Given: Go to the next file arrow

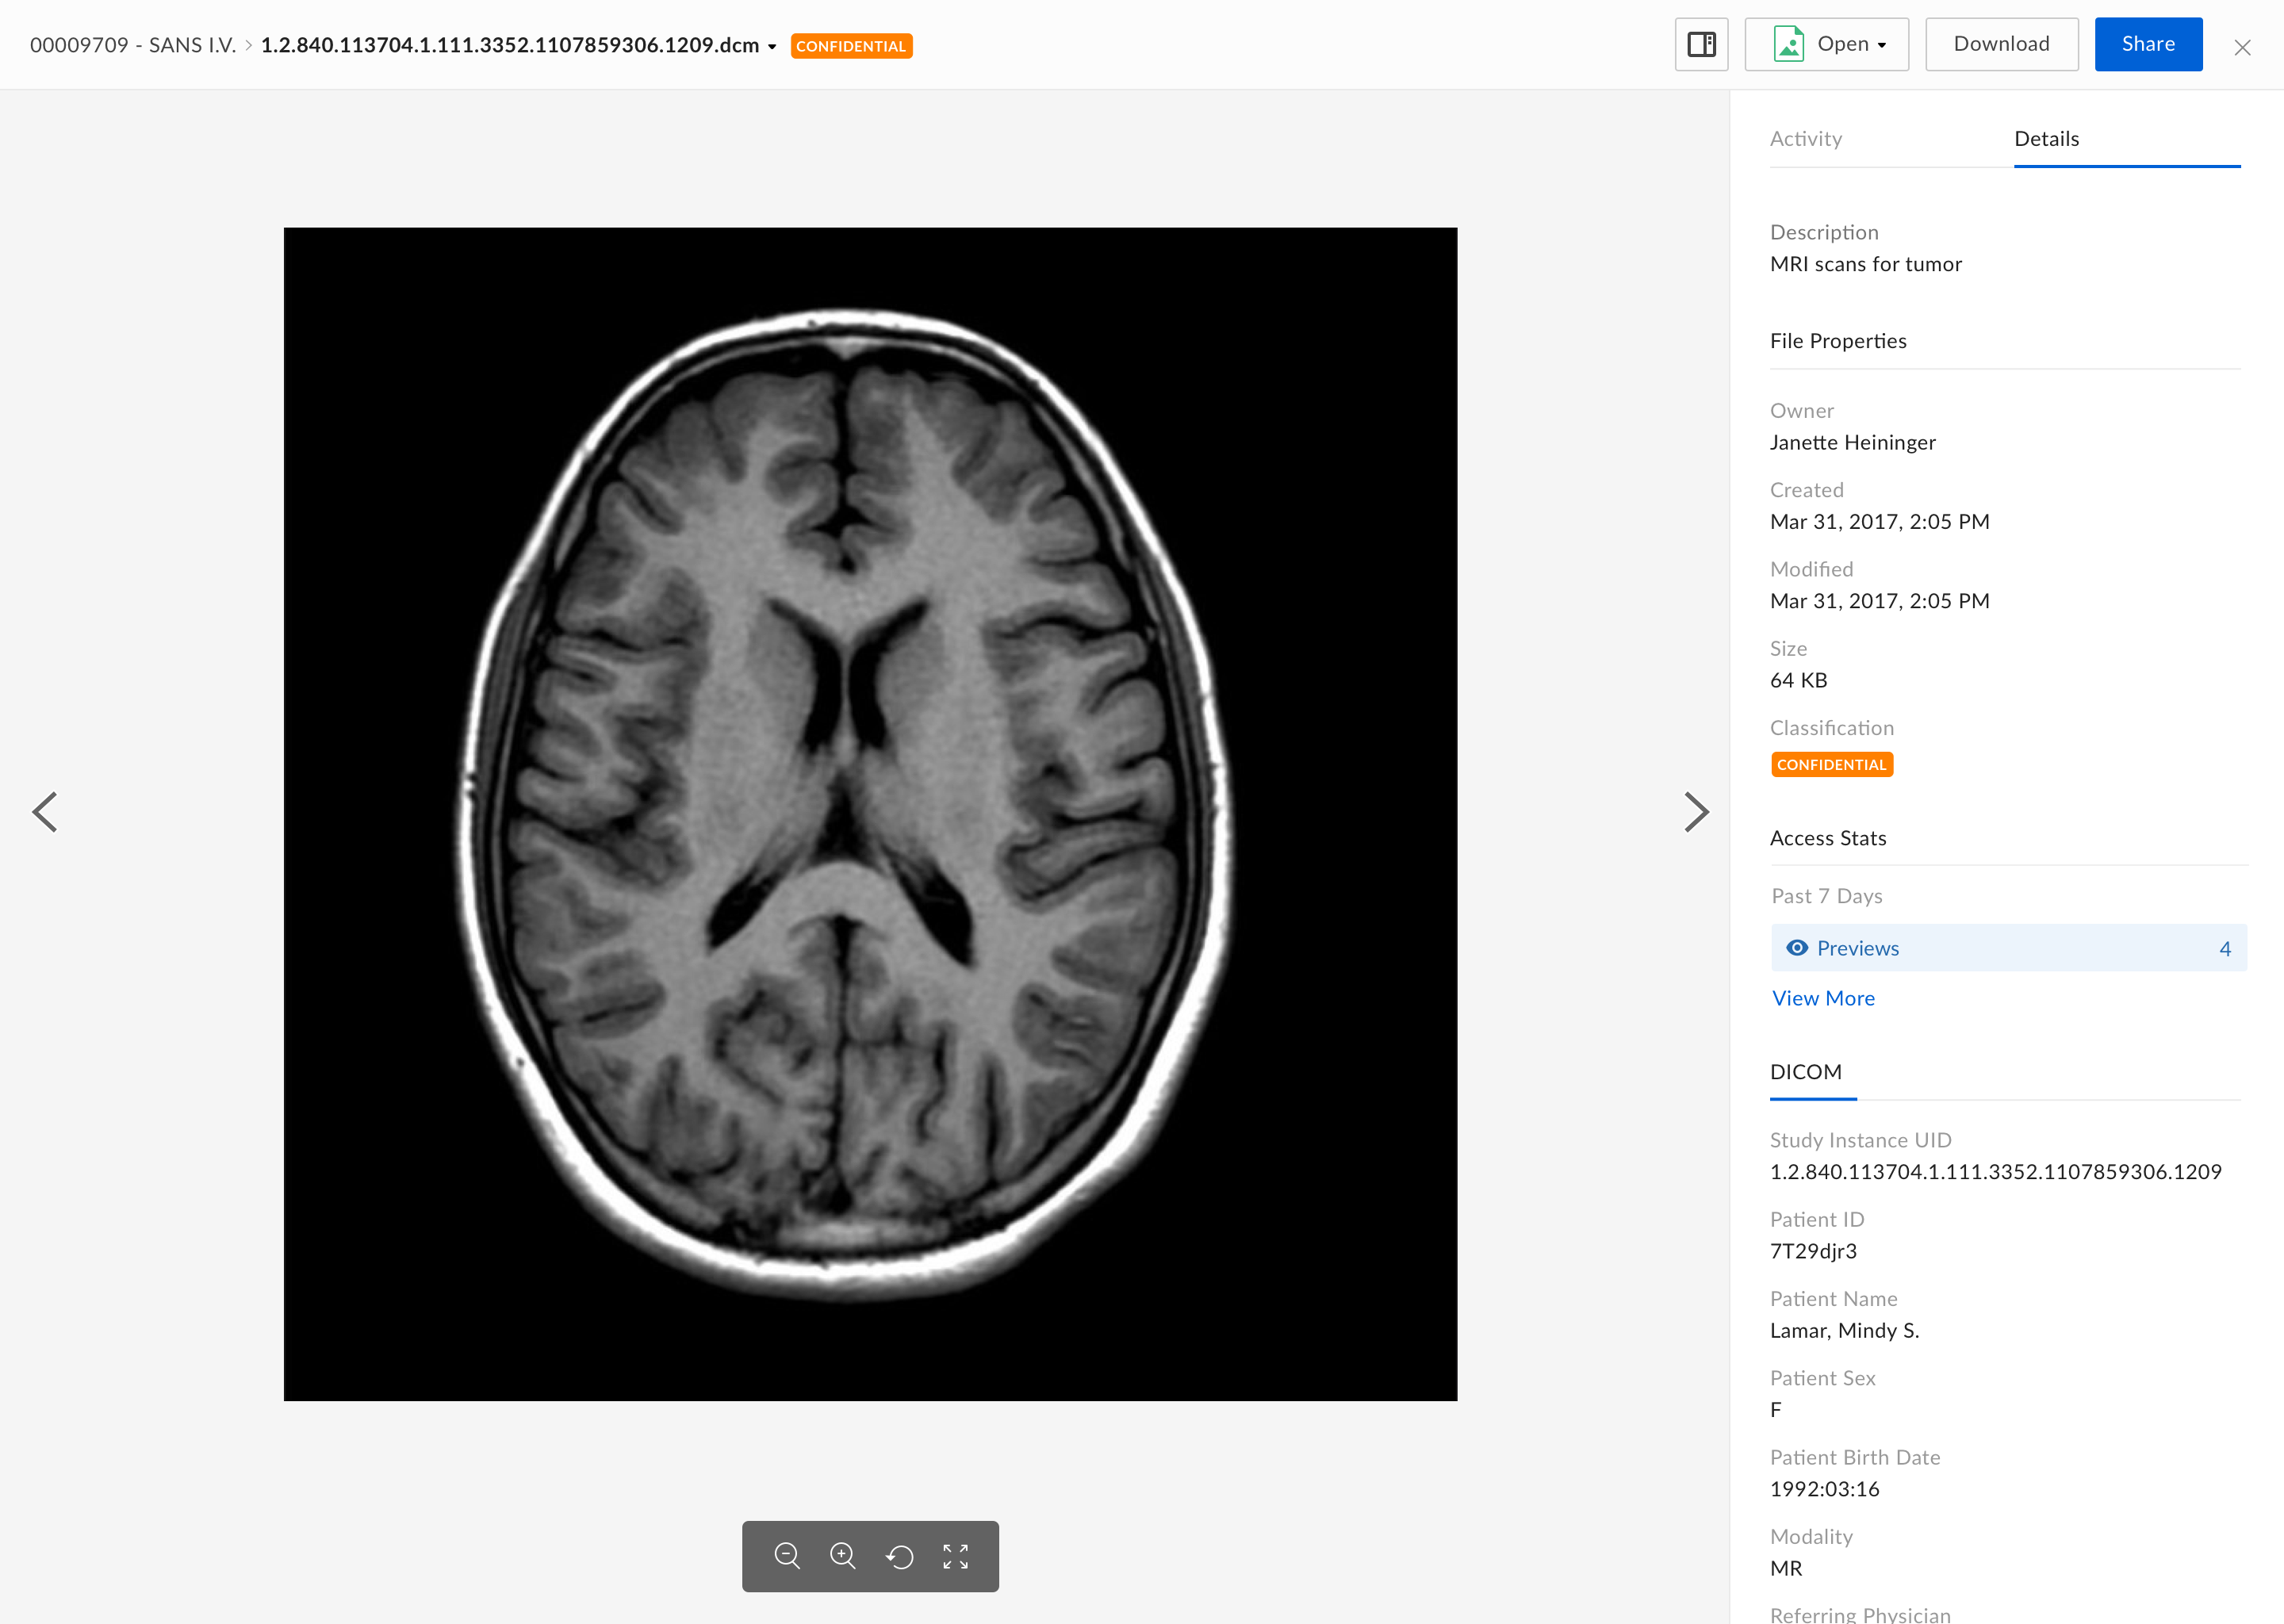Looking at the screenshot, I should 1696,811.
